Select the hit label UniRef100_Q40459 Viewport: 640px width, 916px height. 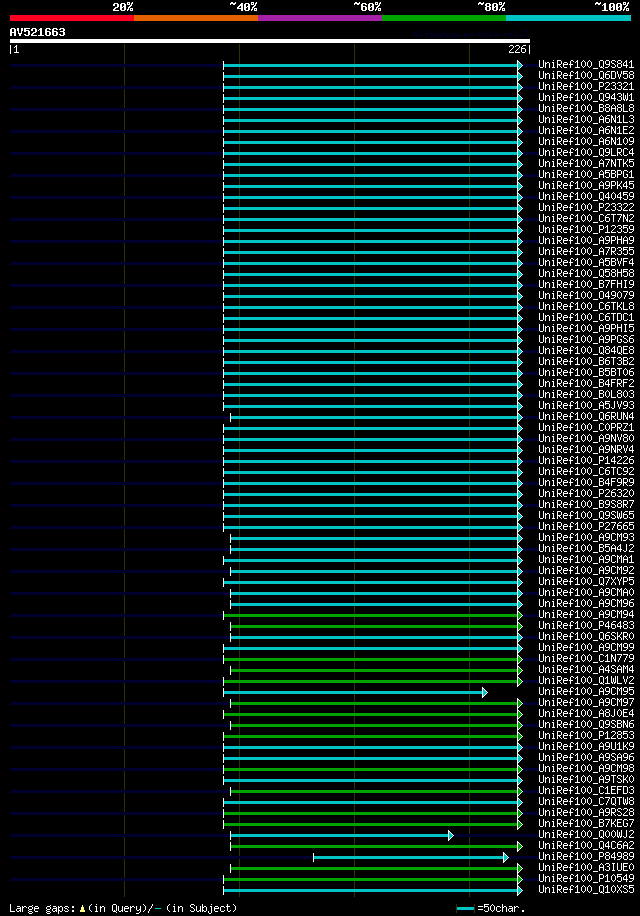click(x=586, y=196)
